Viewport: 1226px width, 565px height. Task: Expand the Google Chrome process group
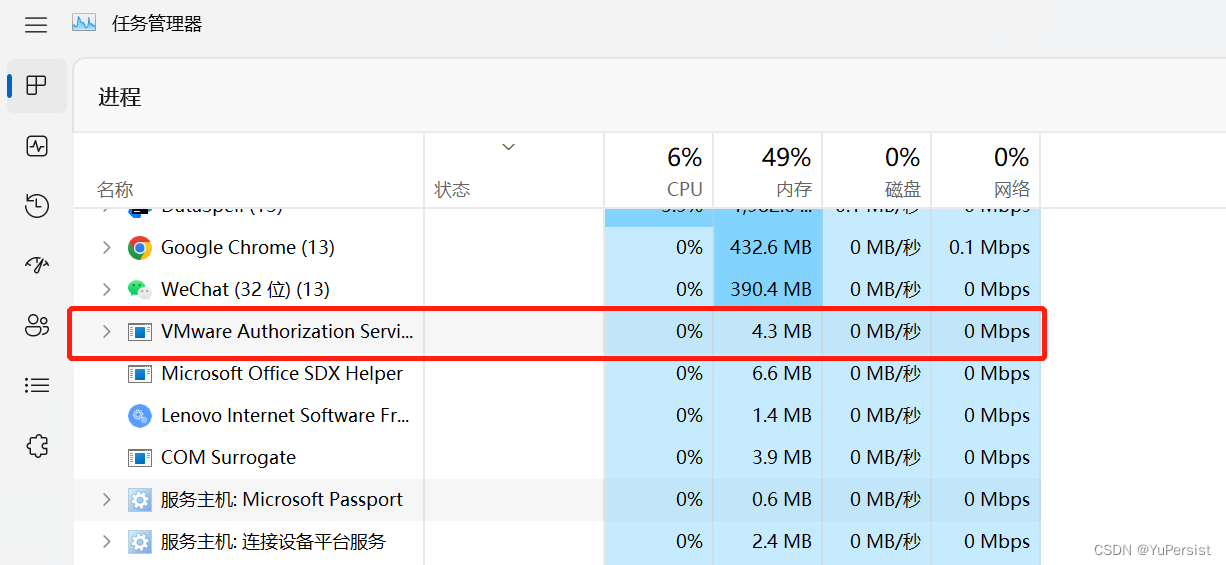click(x=107, y=248)
